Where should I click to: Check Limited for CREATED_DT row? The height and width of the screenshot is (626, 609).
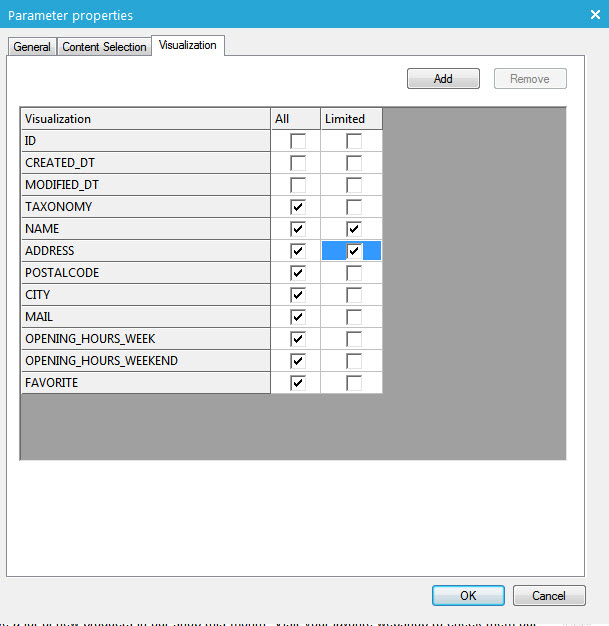tap(353, 163)
